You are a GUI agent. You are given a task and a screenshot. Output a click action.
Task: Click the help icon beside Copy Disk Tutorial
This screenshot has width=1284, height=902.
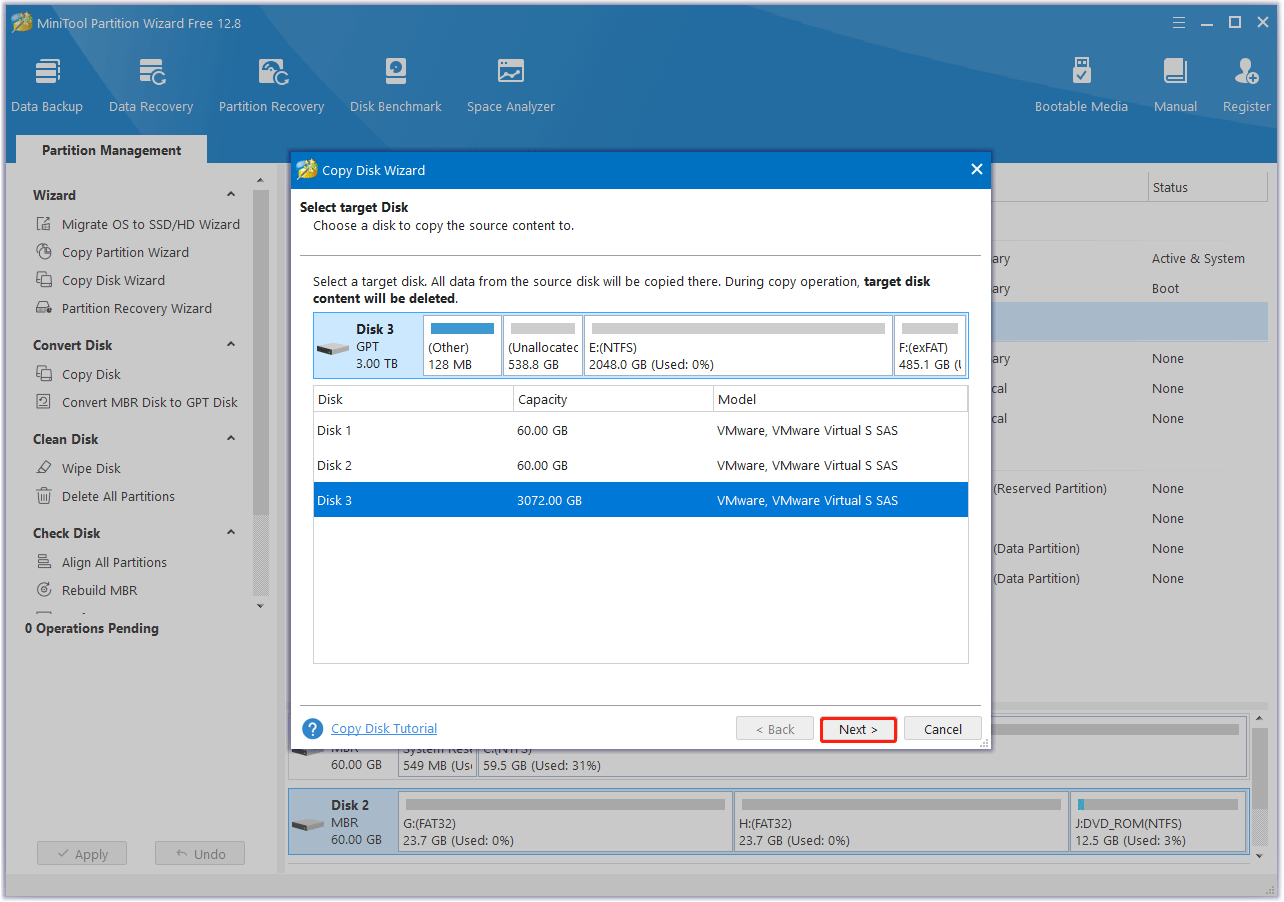coord(312,728)
